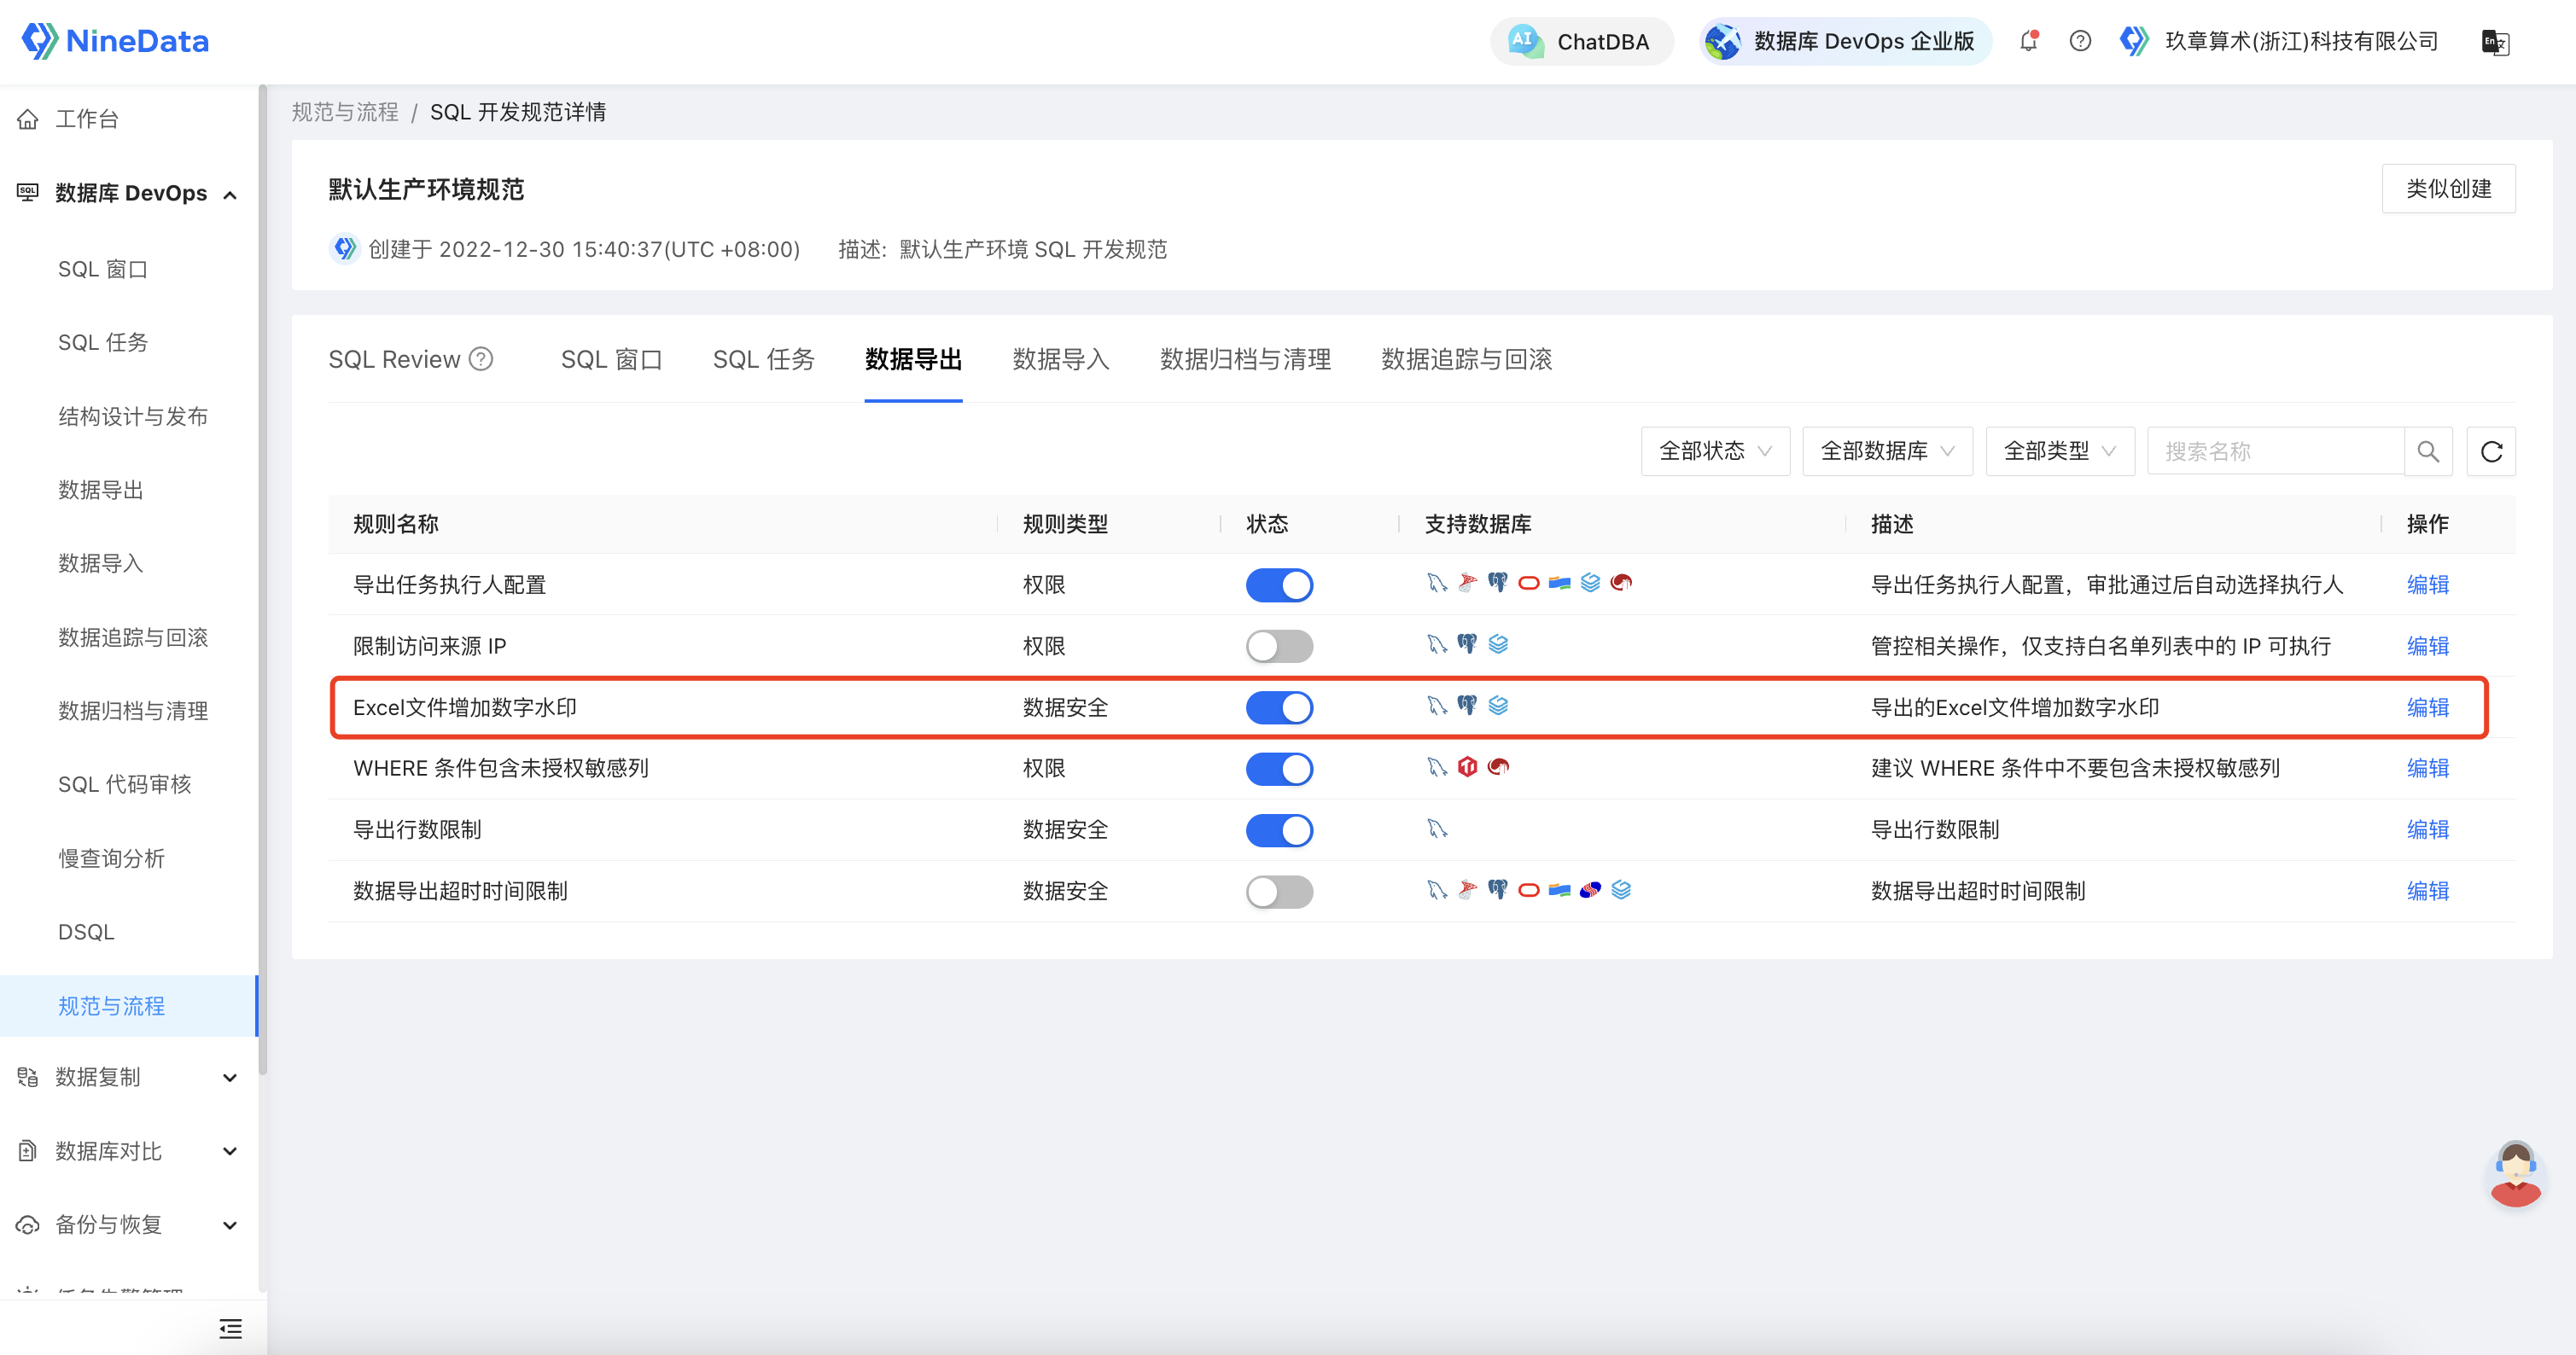Viewport: 2576px width, 1355px height.
Task: Switch to the 数据追踪与回滚 tab
Action: click(x=1466, y=359)
